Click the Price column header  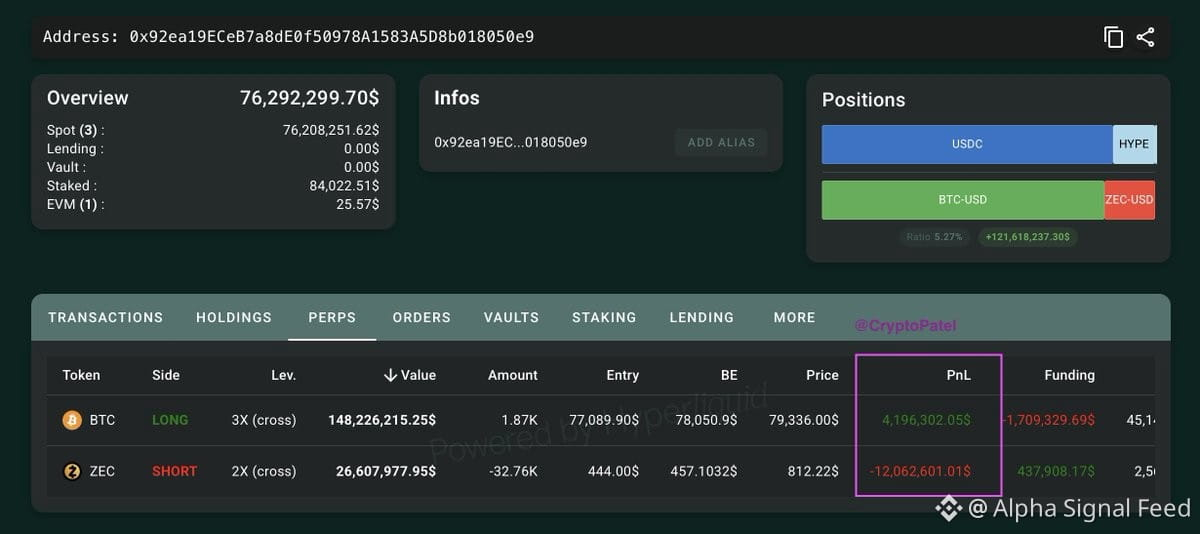pos(822,375)
